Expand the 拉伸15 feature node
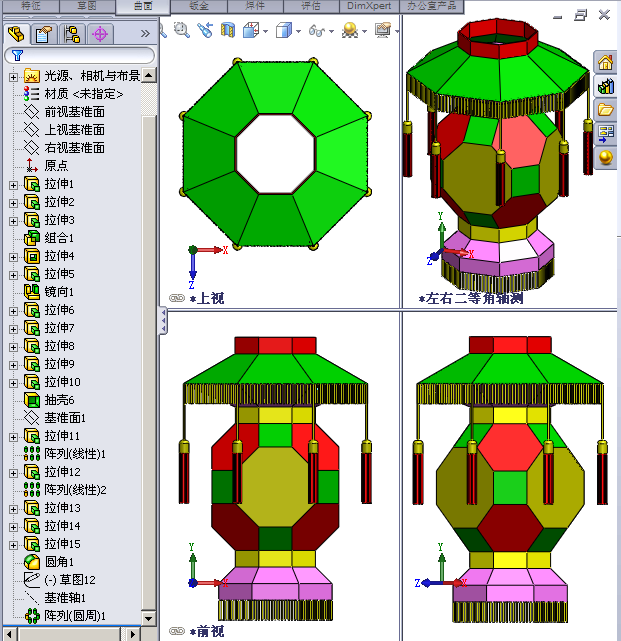This screenshot has width=621, height=641. click(x=13, y=545)
